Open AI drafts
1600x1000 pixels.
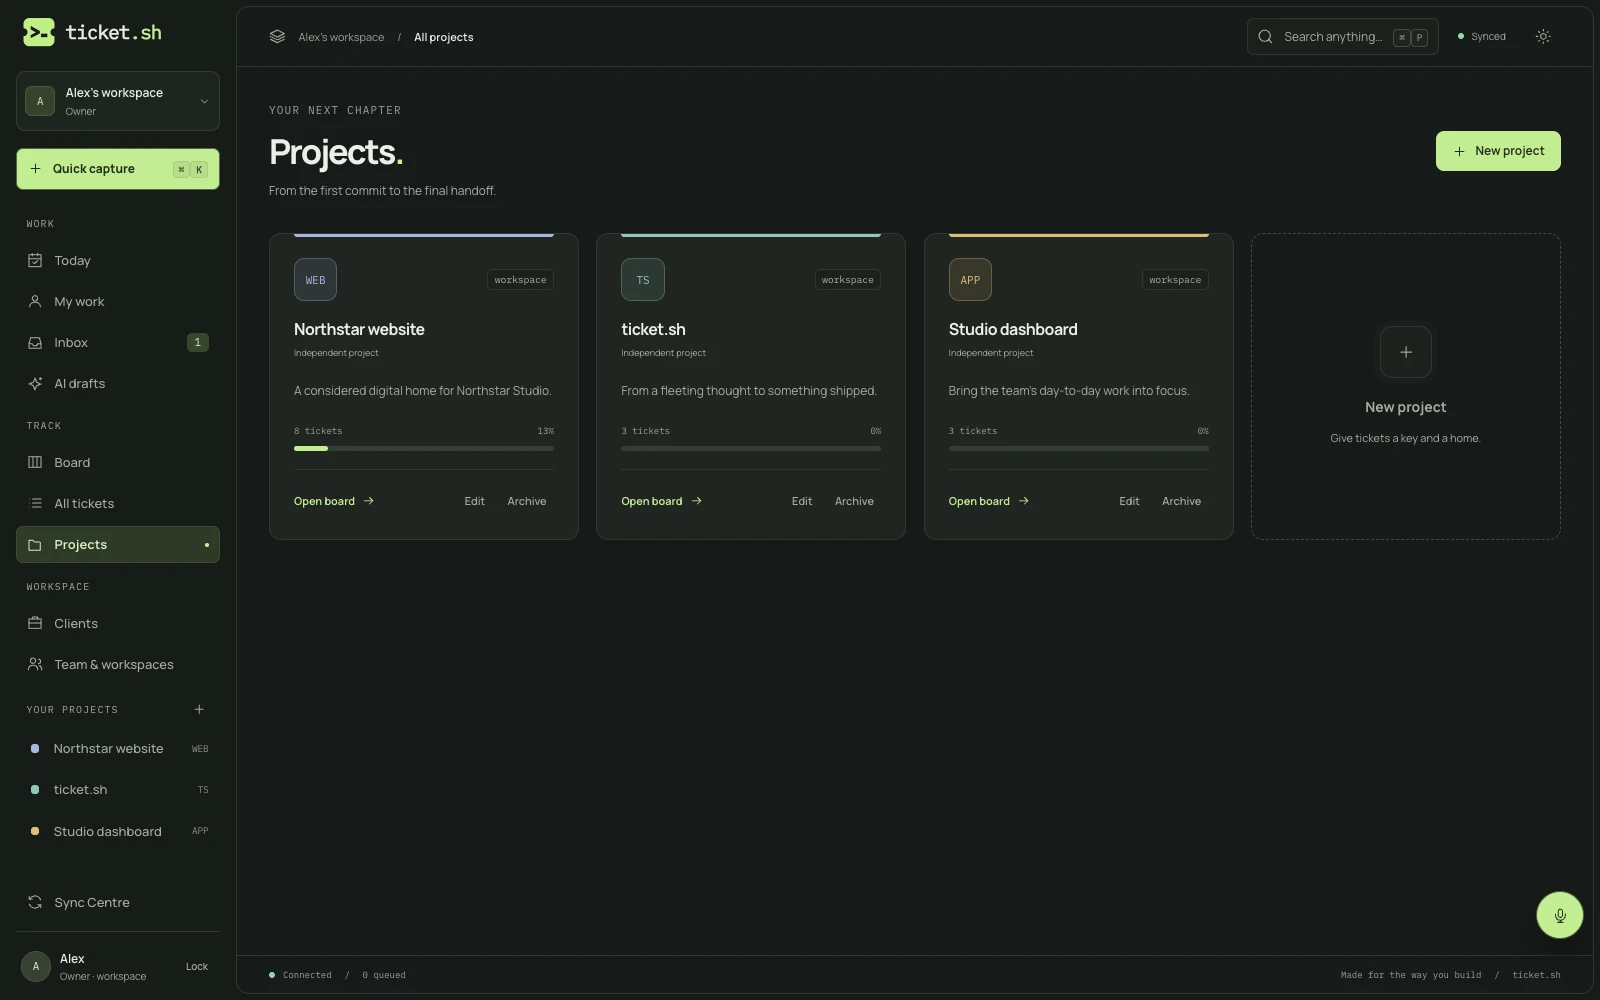[x=118, y=383]
